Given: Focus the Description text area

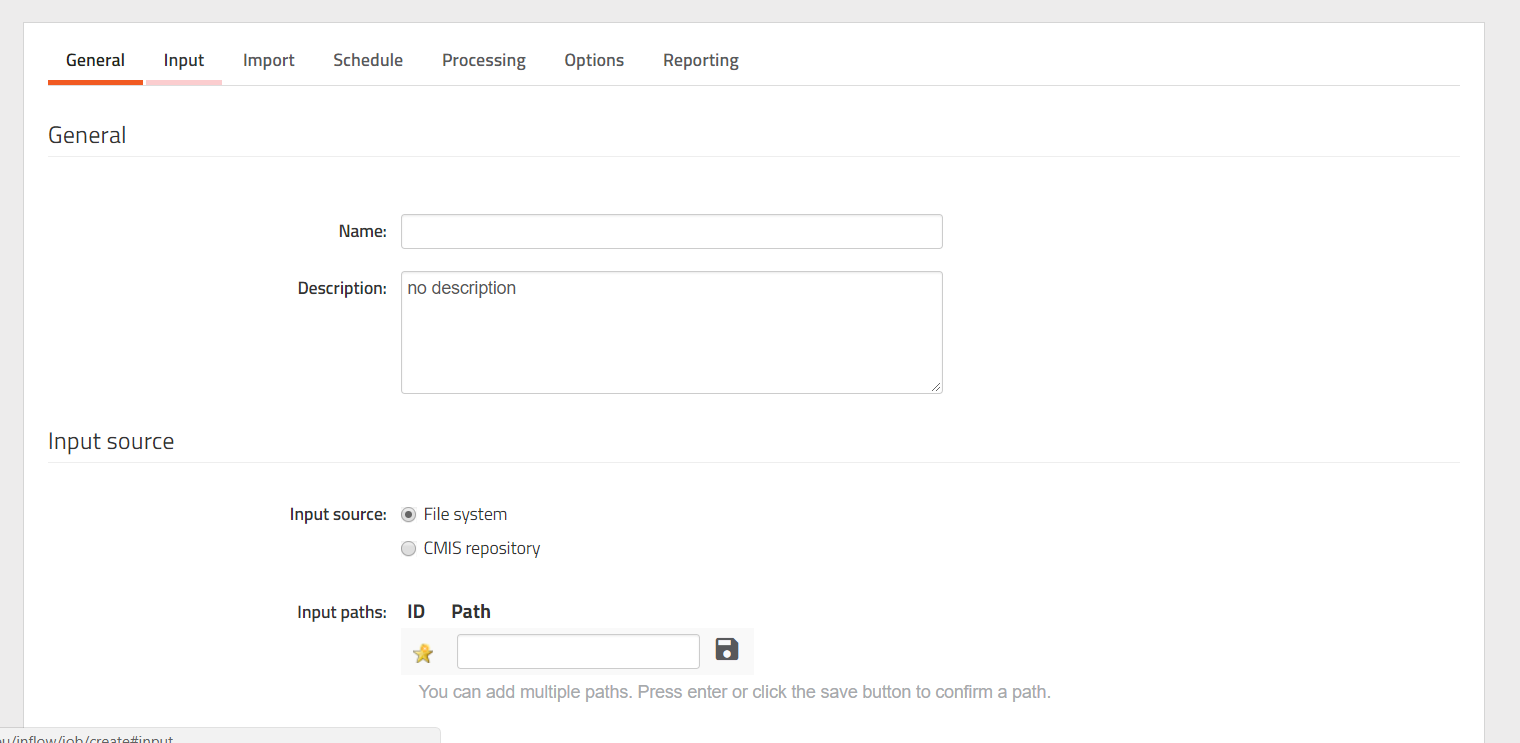Looking at the screenshot, I should coord(671,332).
